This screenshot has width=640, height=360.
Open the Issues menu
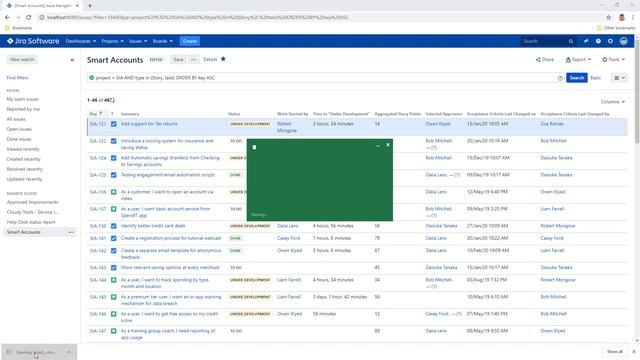tap(138, 41)
